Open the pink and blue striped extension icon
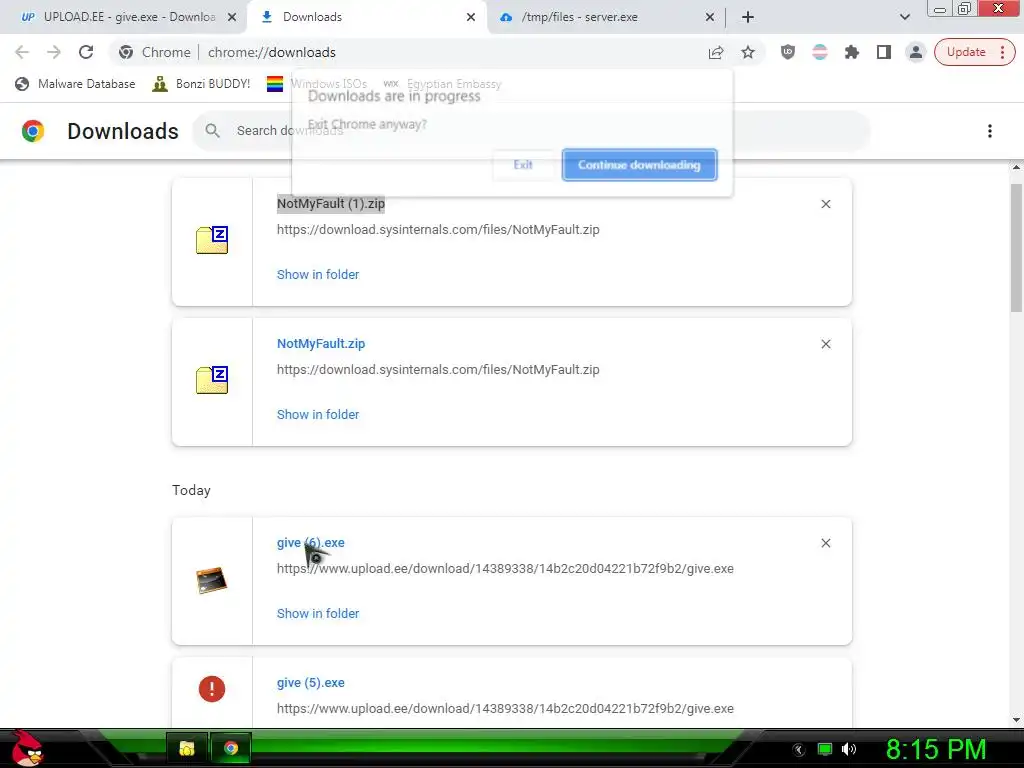1024x768 pixels. click(820, 52)
